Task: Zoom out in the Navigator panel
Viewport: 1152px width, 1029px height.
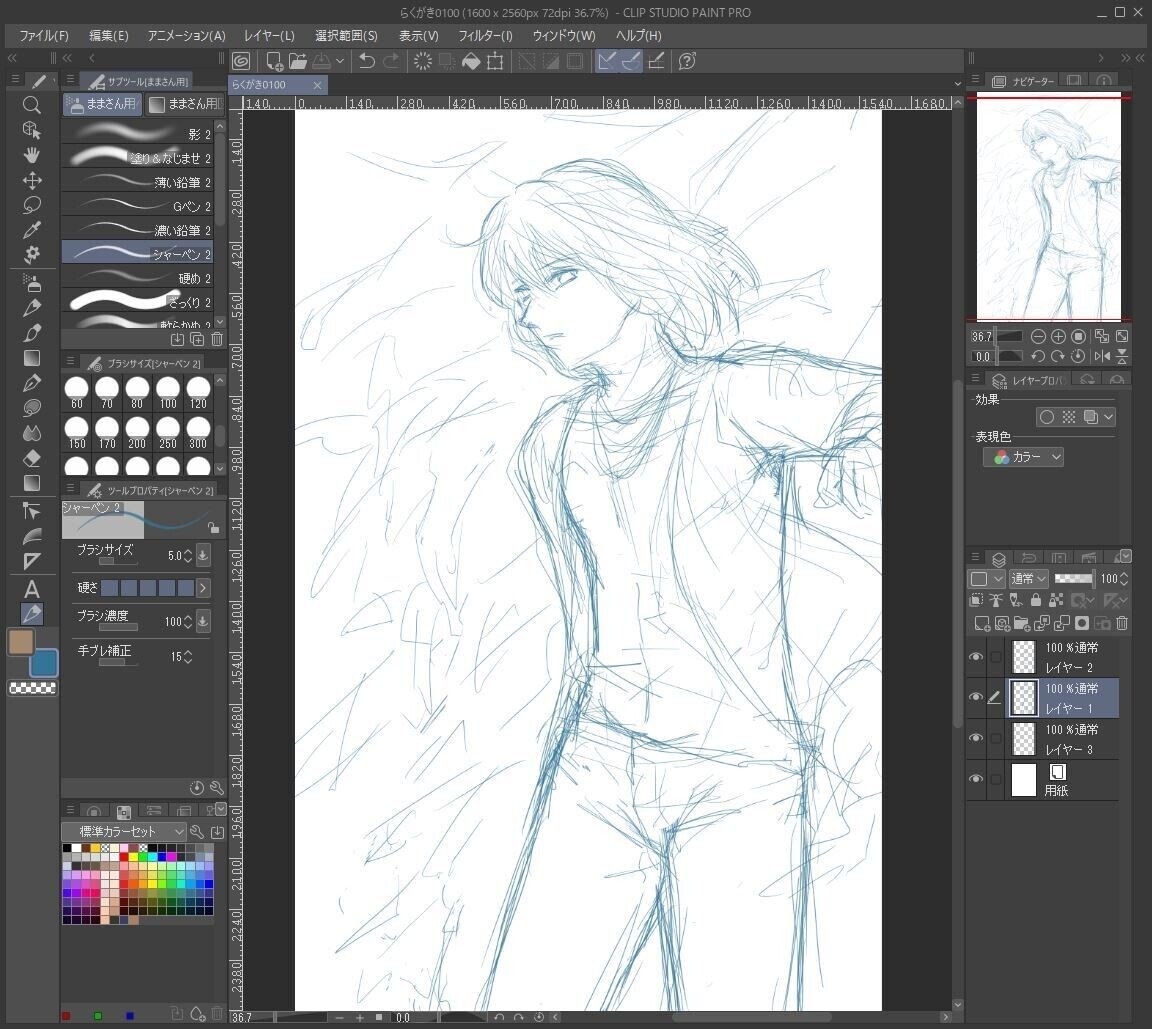Action: click(x=1038, y=336)
